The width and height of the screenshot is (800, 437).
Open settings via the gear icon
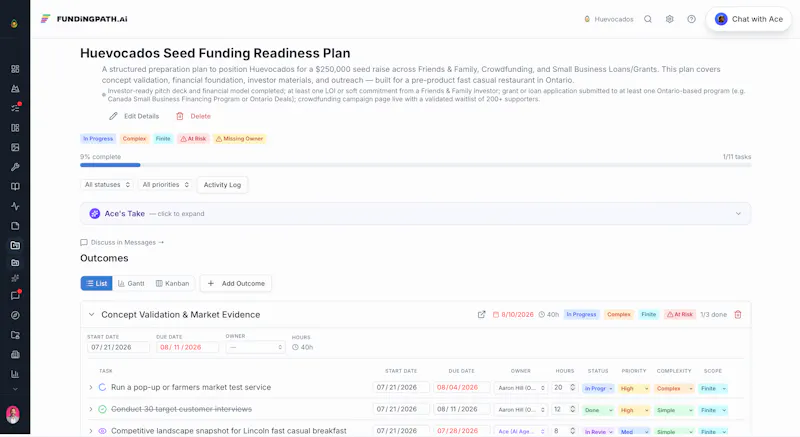click(669, 19)
